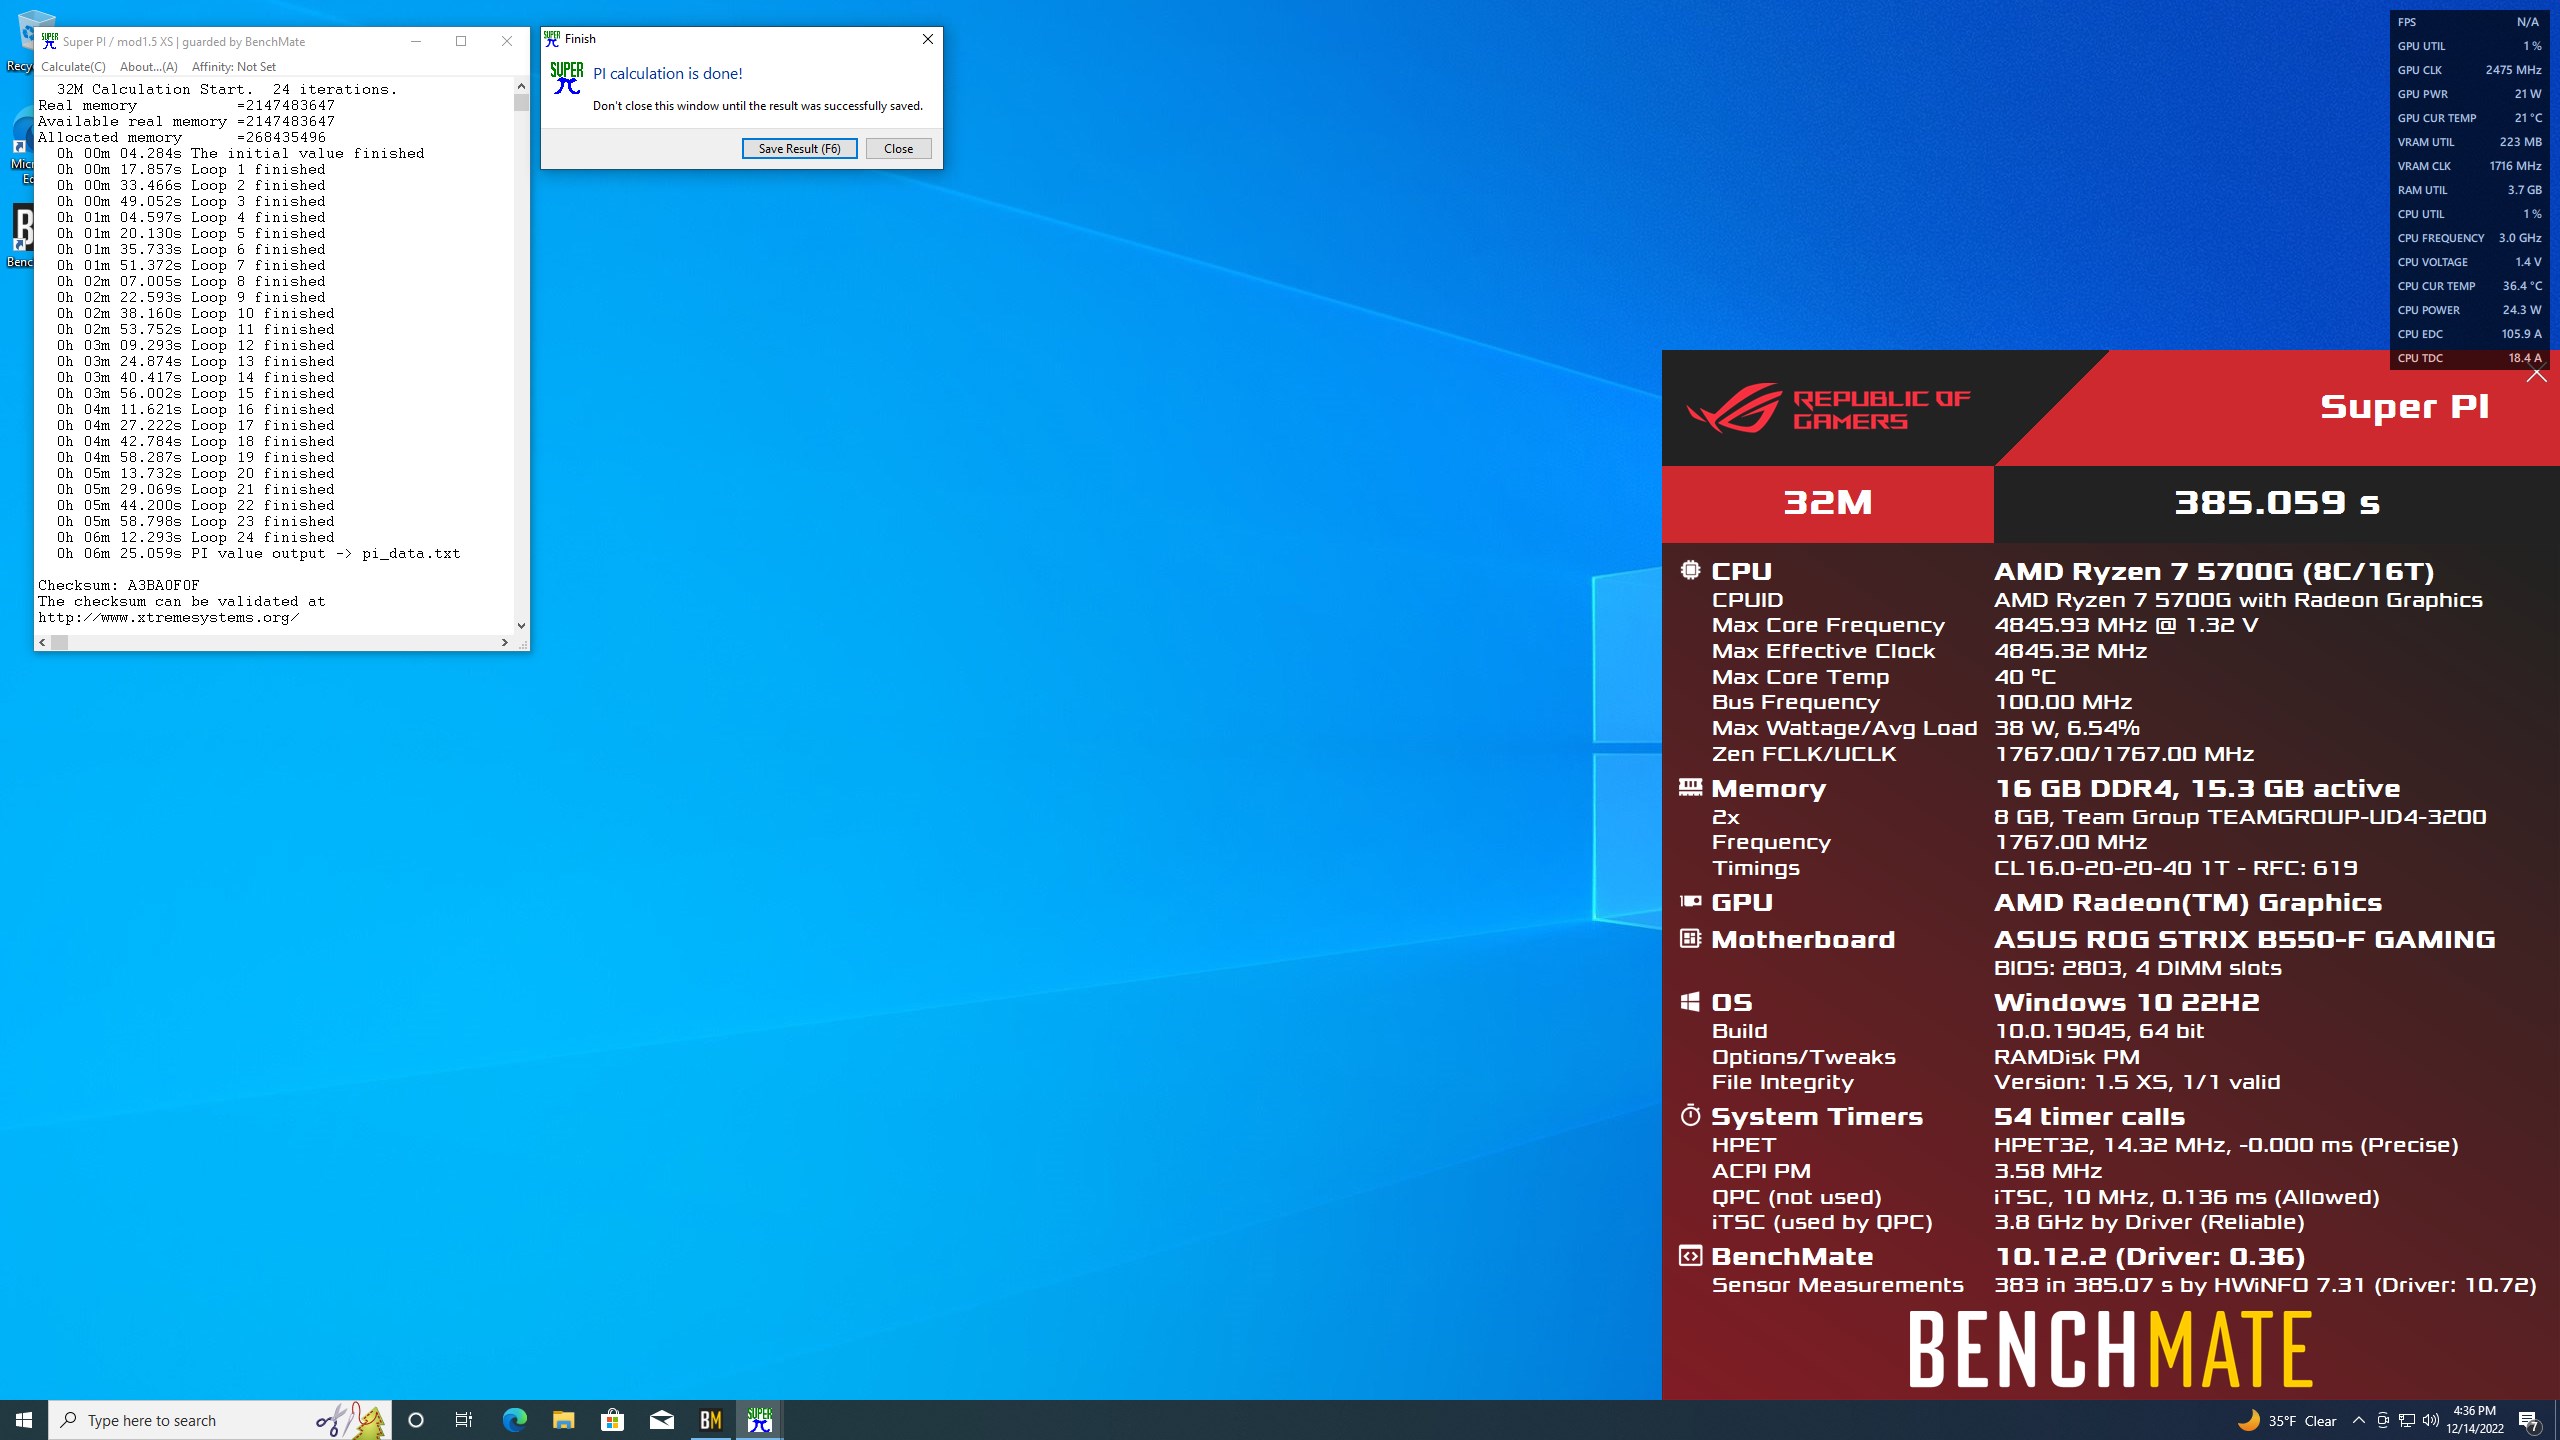2560x1440 pixels.
Task: Click the scroll right arrow in Super PI log
Action: click(505, 643)
